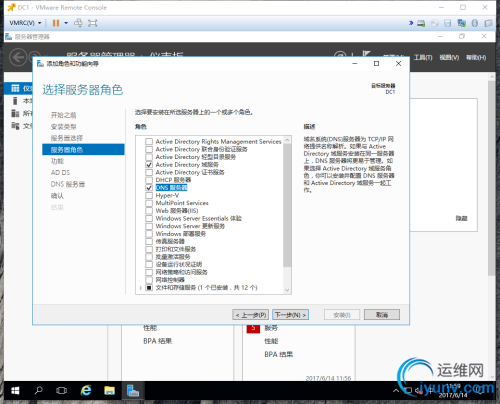The height and width of the screenshot is (404, 500).
Task: Check Active Directory 证书服务 role
Action: point(149,172)
